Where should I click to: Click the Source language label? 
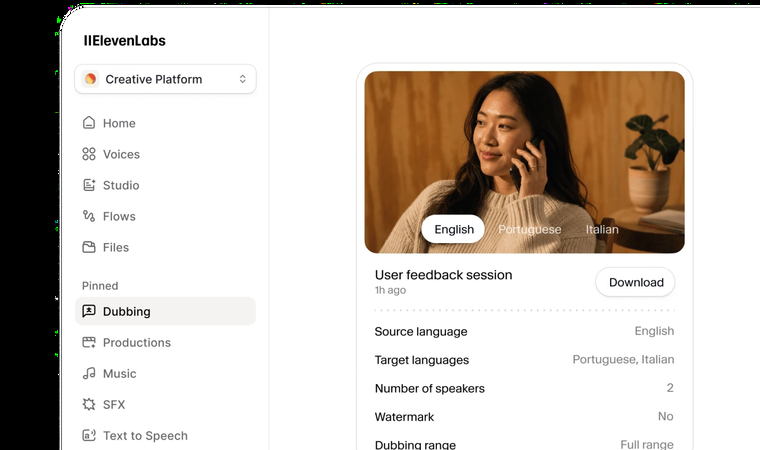tap(421, 332)
